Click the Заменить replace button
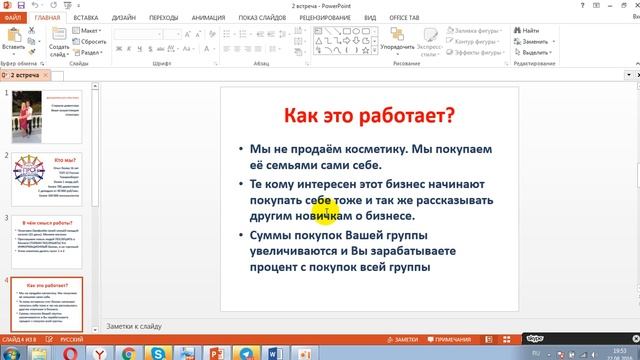This screenshot has width=640, height=360. click(534, 42)
